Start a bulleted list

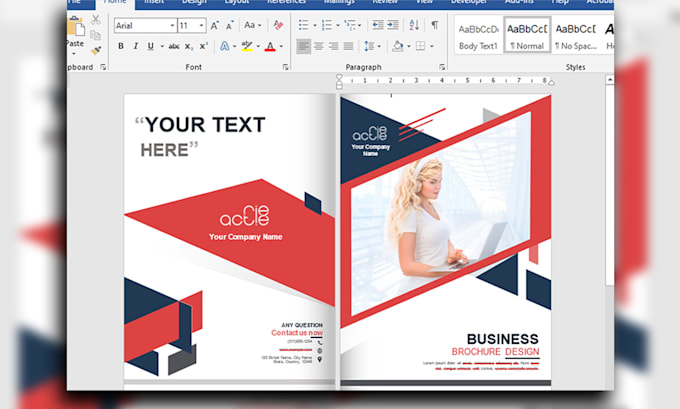point(304,25)
